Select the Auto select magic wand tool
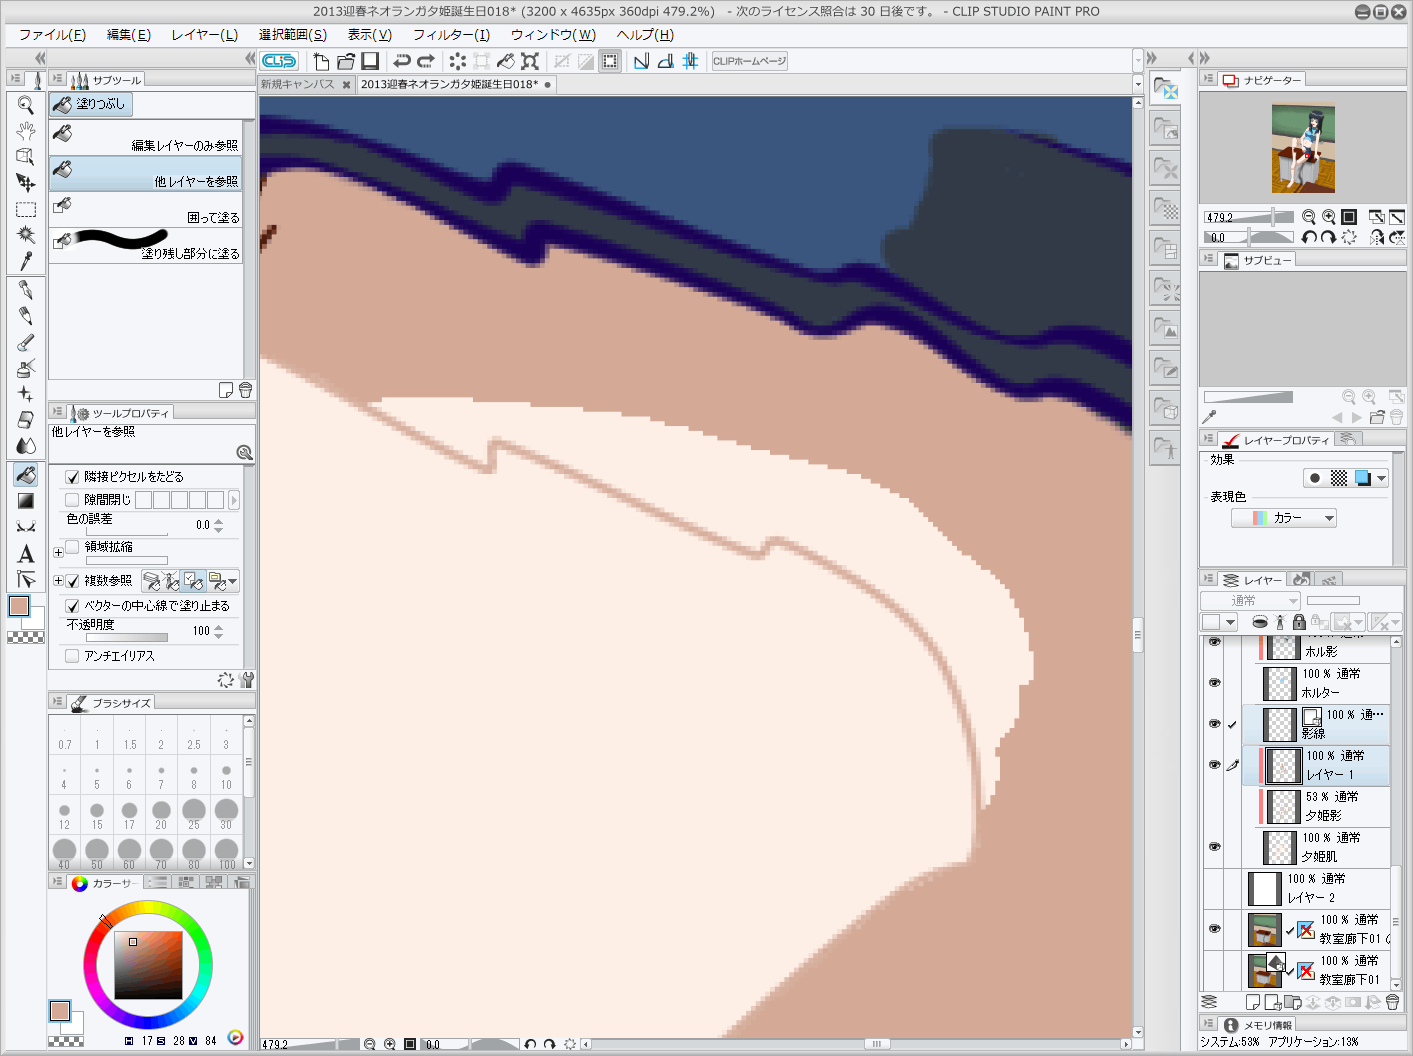The image size is (1413, 1056). coord(26,235)
